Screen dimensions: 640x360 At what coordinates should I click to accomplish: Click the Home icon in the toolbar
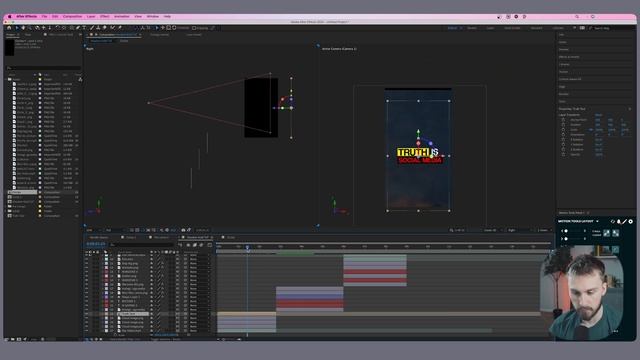point(9,28)
